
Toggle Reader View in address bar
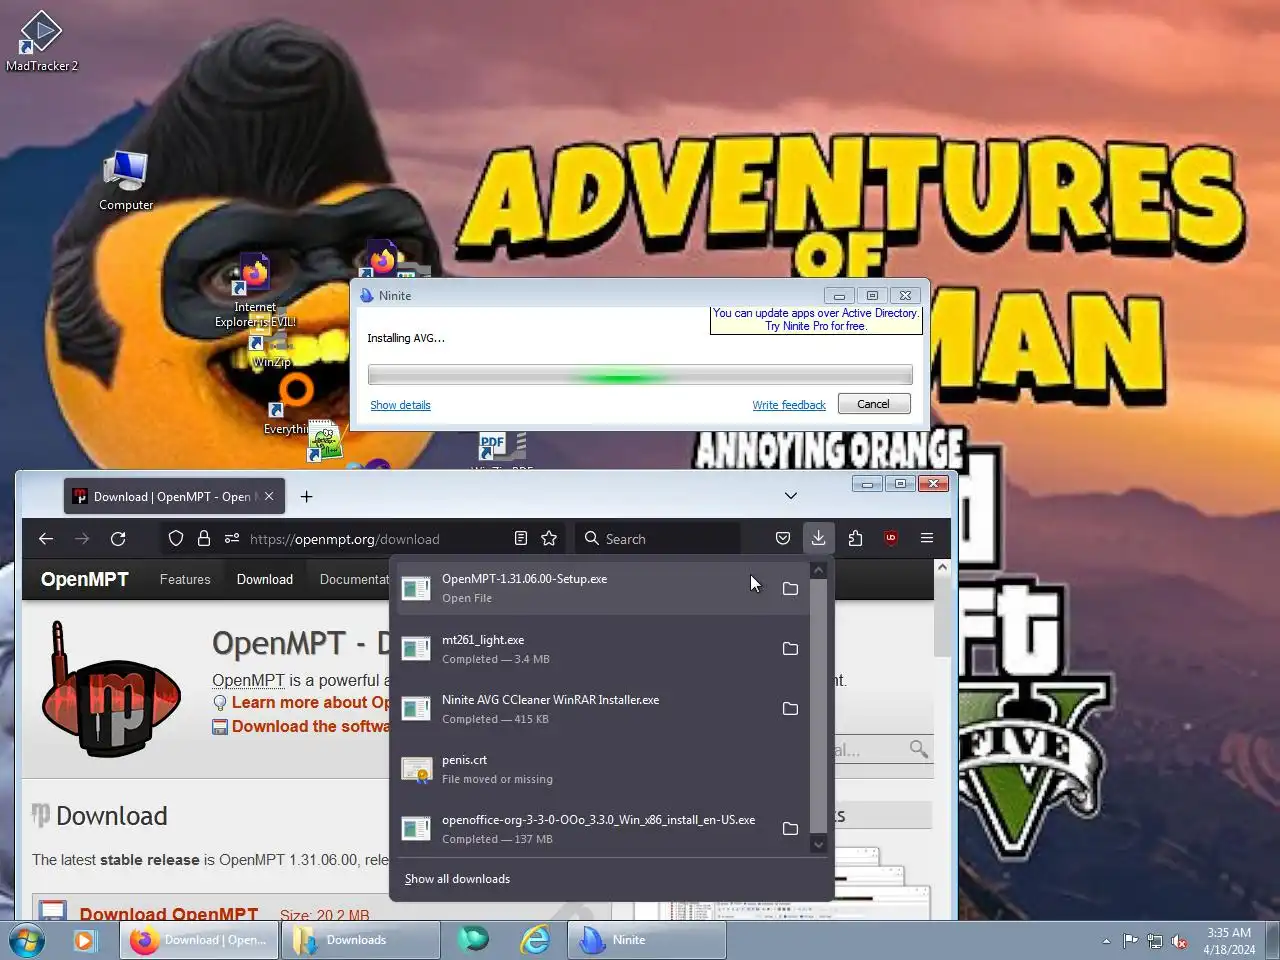(521, 539)
